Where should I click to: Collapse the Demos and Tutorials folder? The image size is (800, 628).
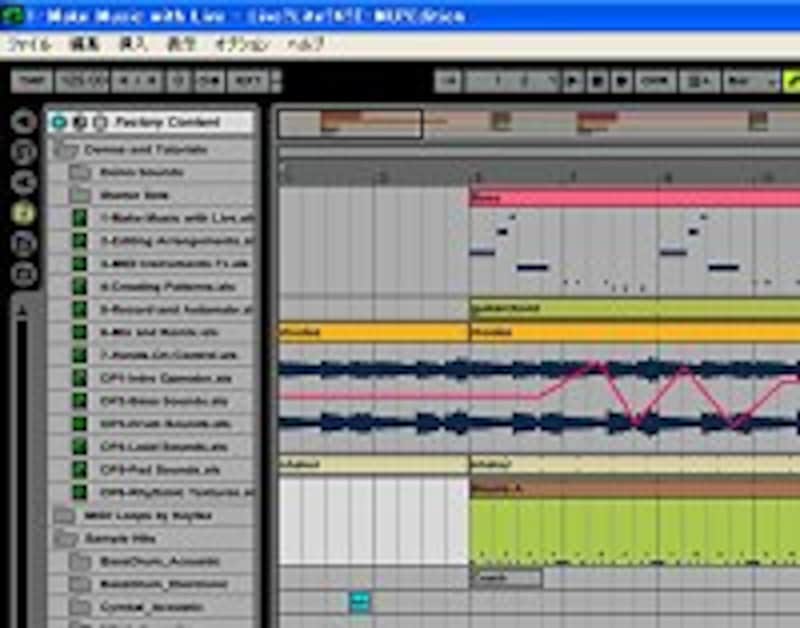pyautogui.click(x=66, y=150)
